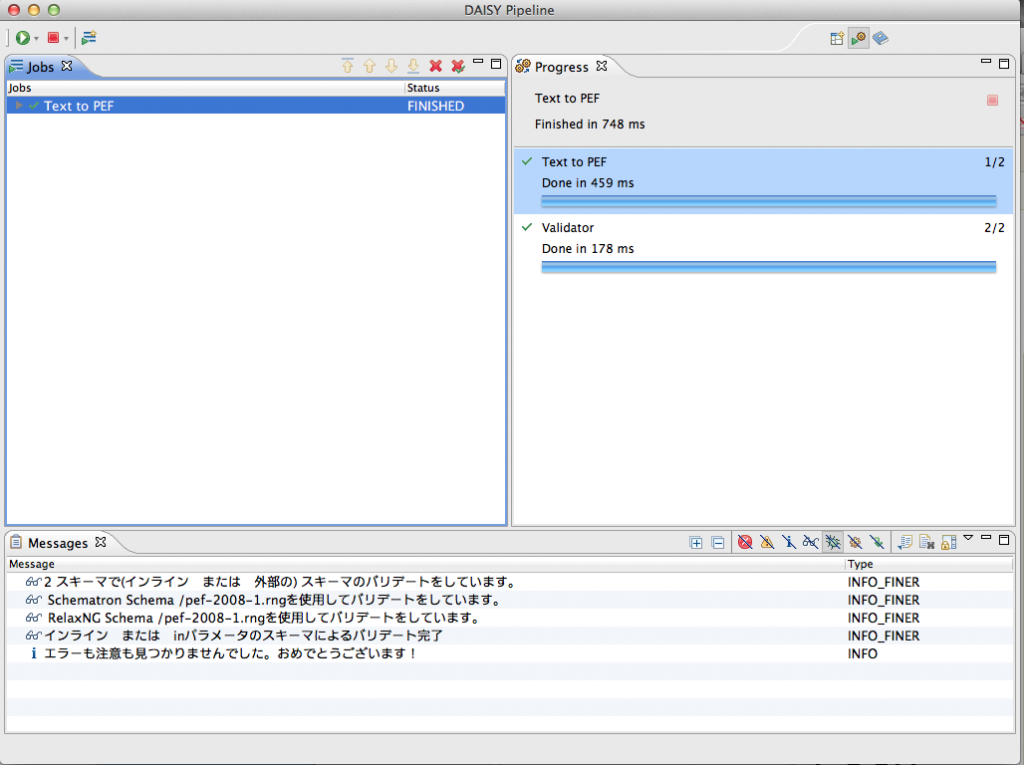Screen dimensions: 1024x765
Task: Collapse all messages icon
Action: click(718, 543)
